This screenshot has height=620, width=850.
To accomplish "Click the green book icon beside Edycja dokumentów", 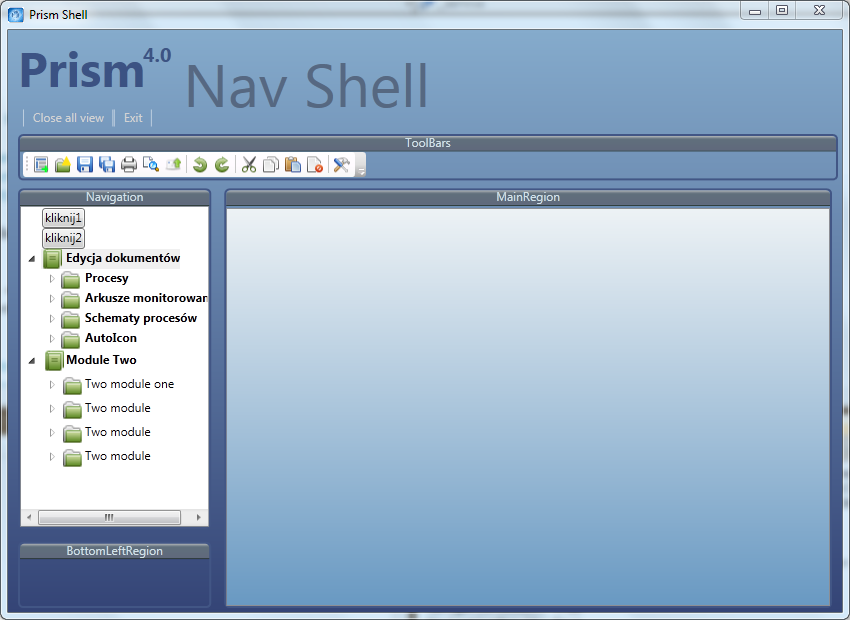I will (x=53, y=259).
